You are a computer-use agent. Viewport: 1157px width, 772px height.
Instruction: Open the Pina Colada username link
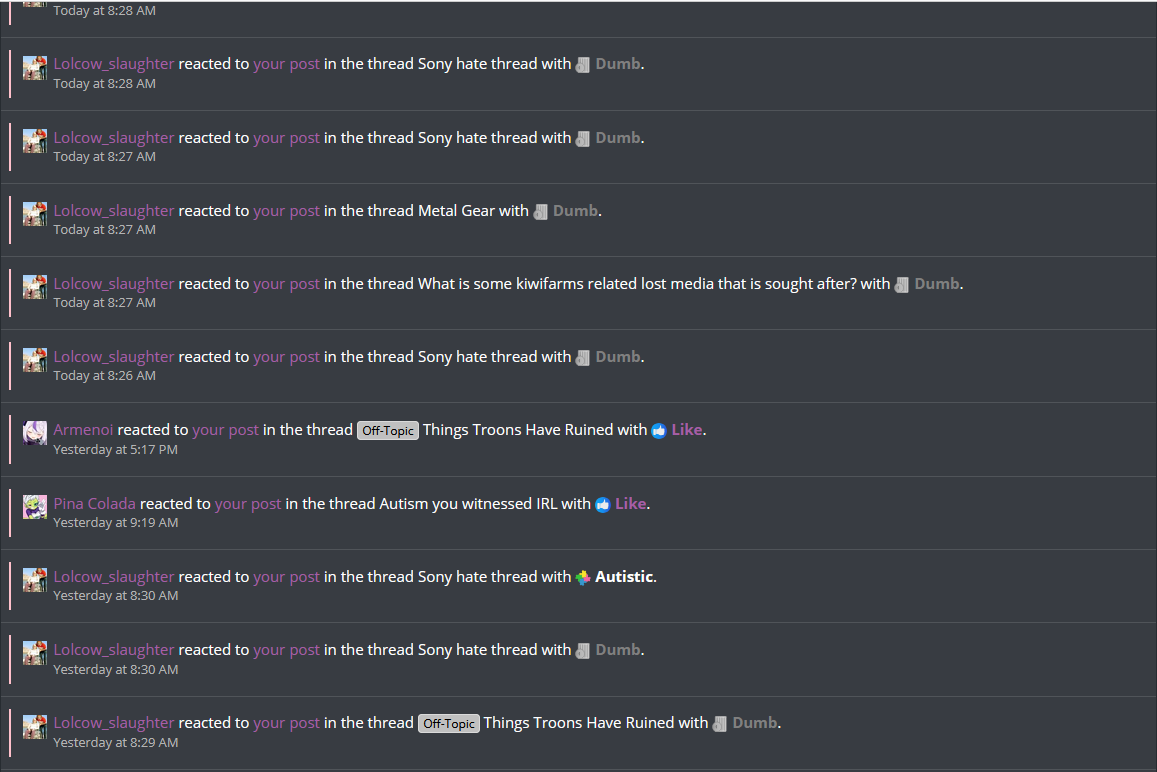click(94, 503)
